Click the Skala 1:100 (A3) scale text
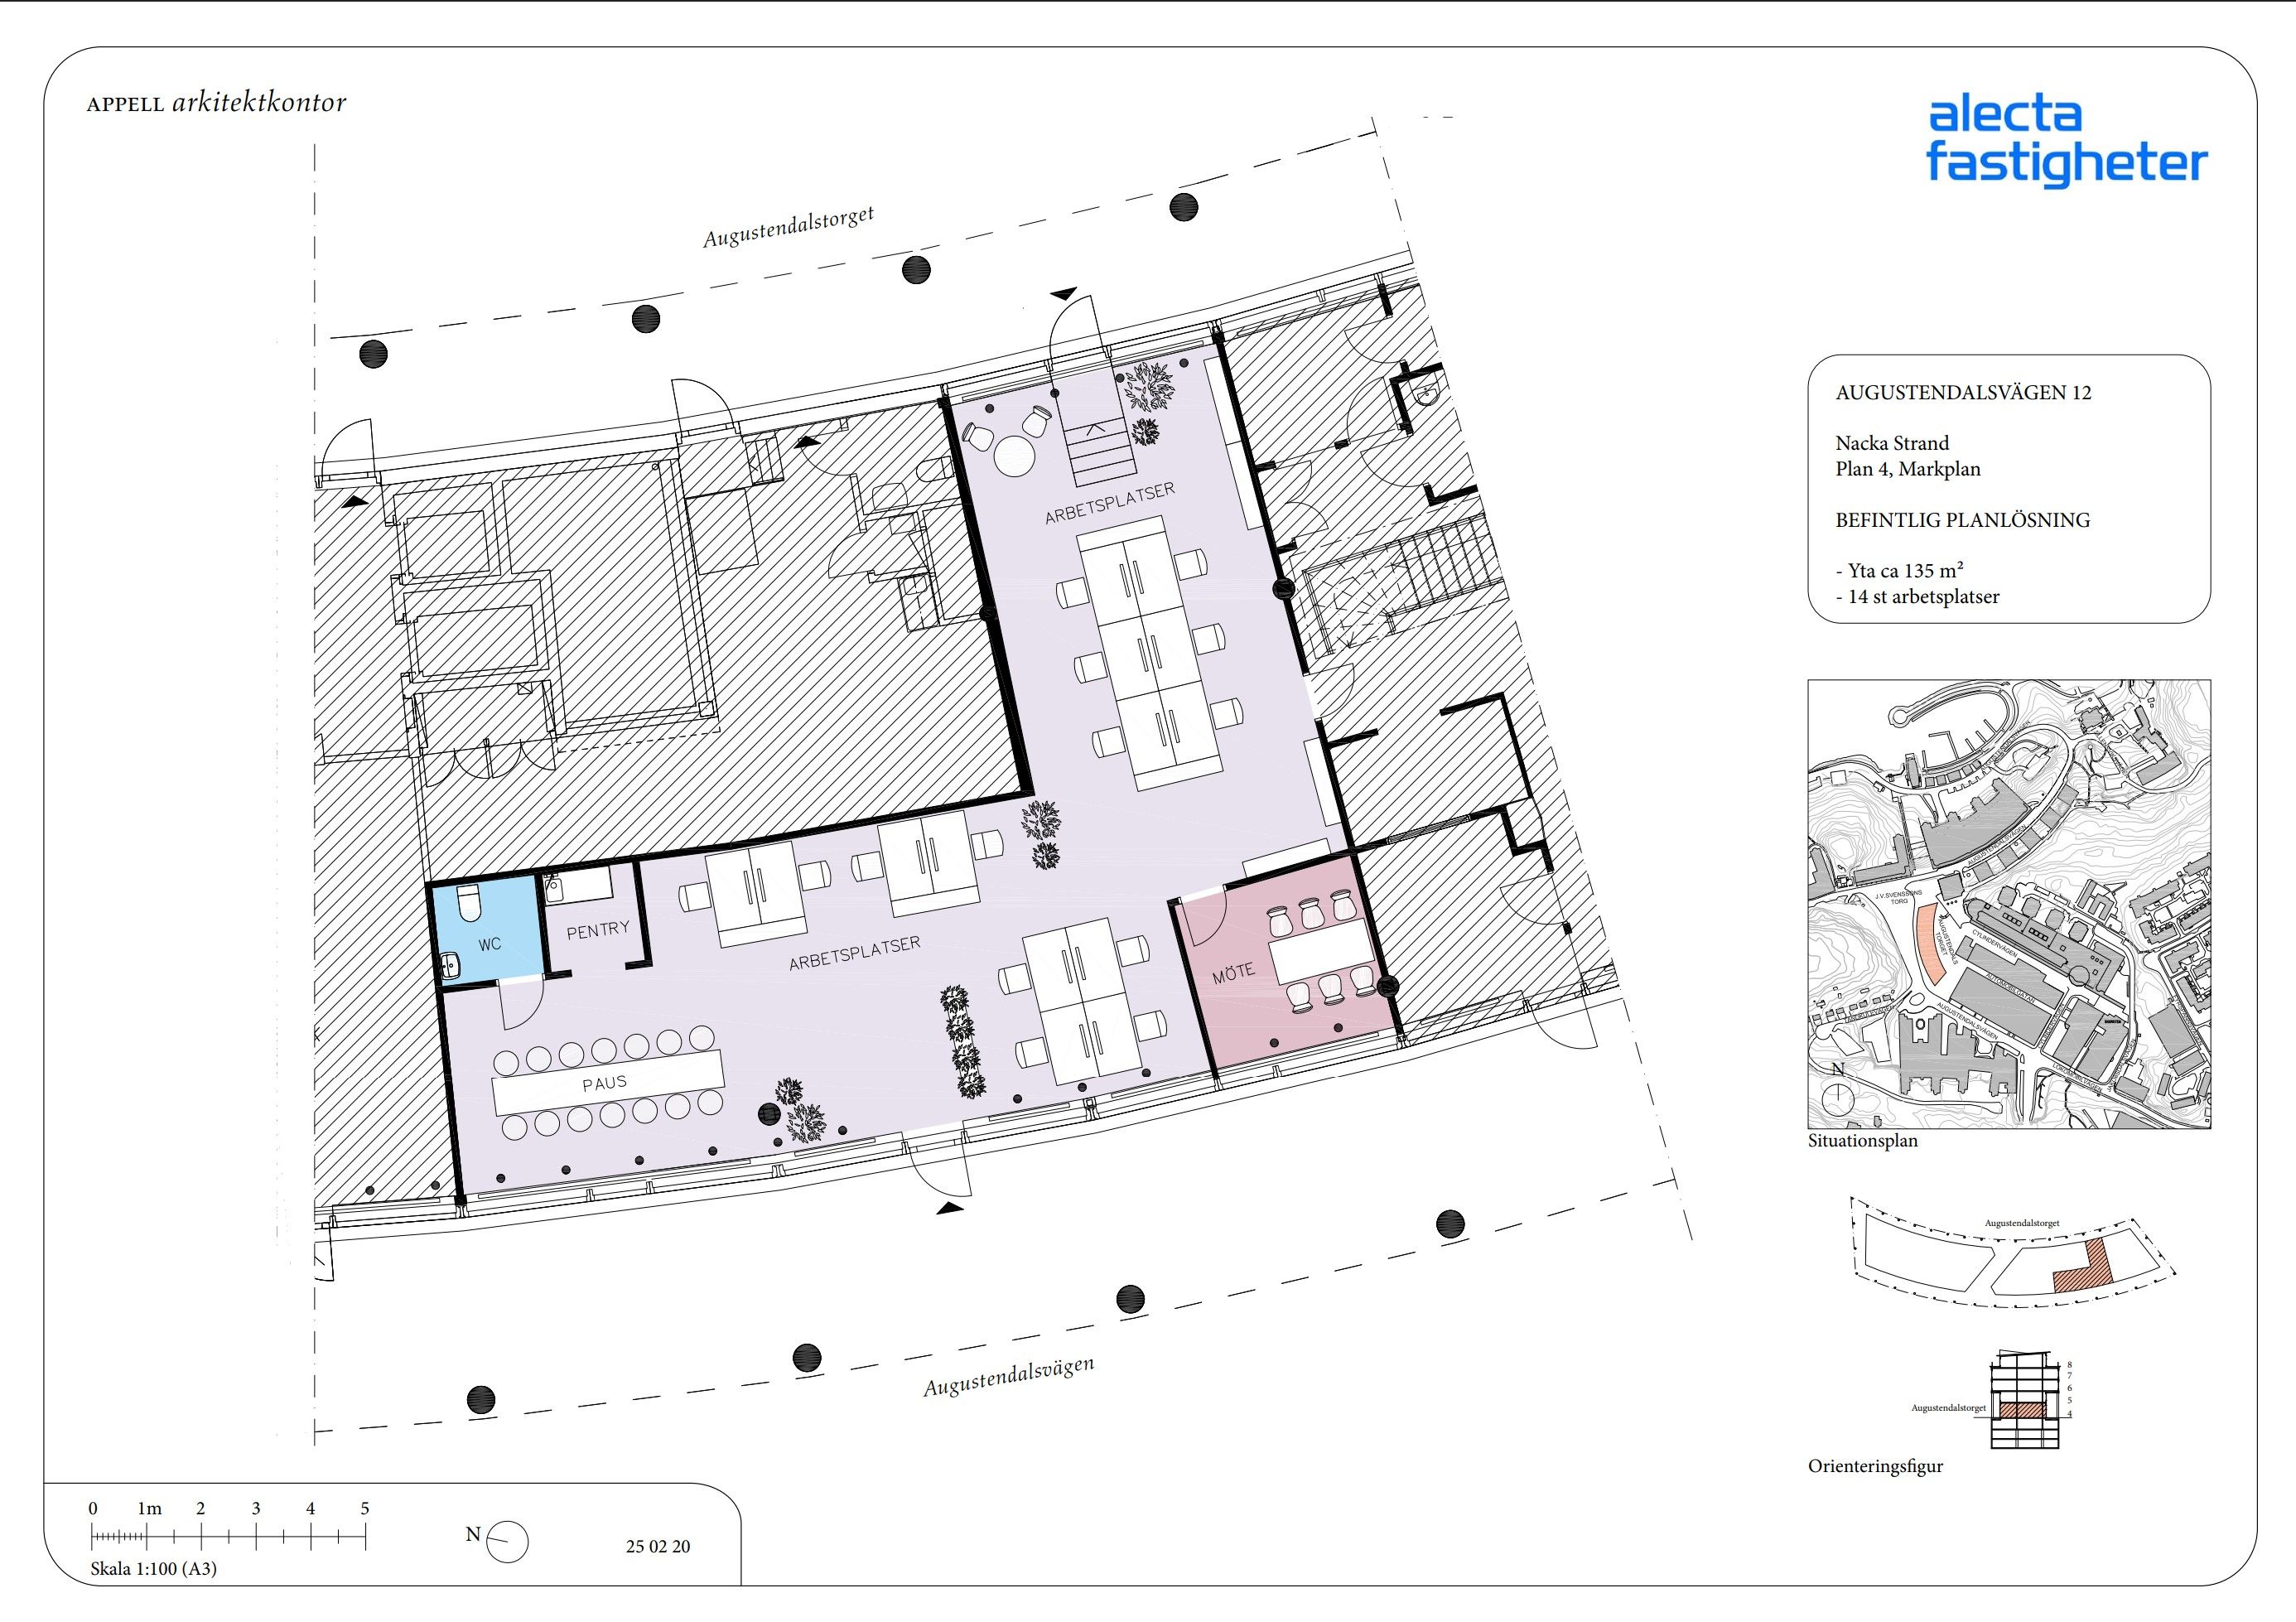This screenshot has width=2296, height=1622. click(x=153, y=1568)
